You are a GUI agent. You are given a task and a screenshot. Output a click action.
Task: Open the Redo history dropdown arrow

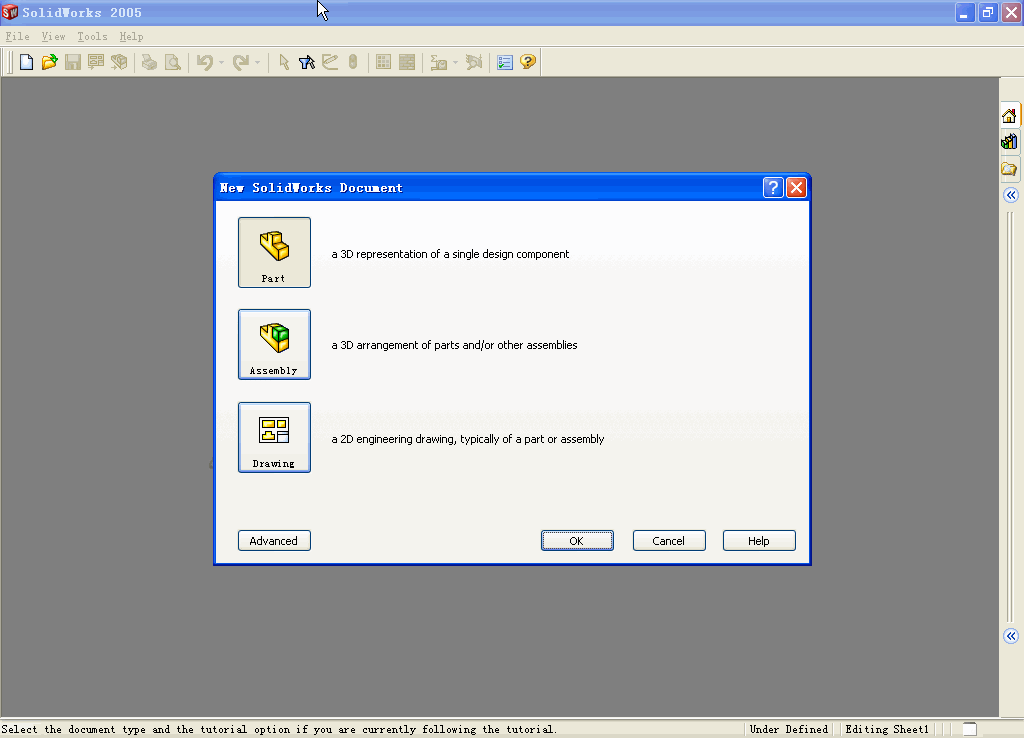(x=257, y=63)
